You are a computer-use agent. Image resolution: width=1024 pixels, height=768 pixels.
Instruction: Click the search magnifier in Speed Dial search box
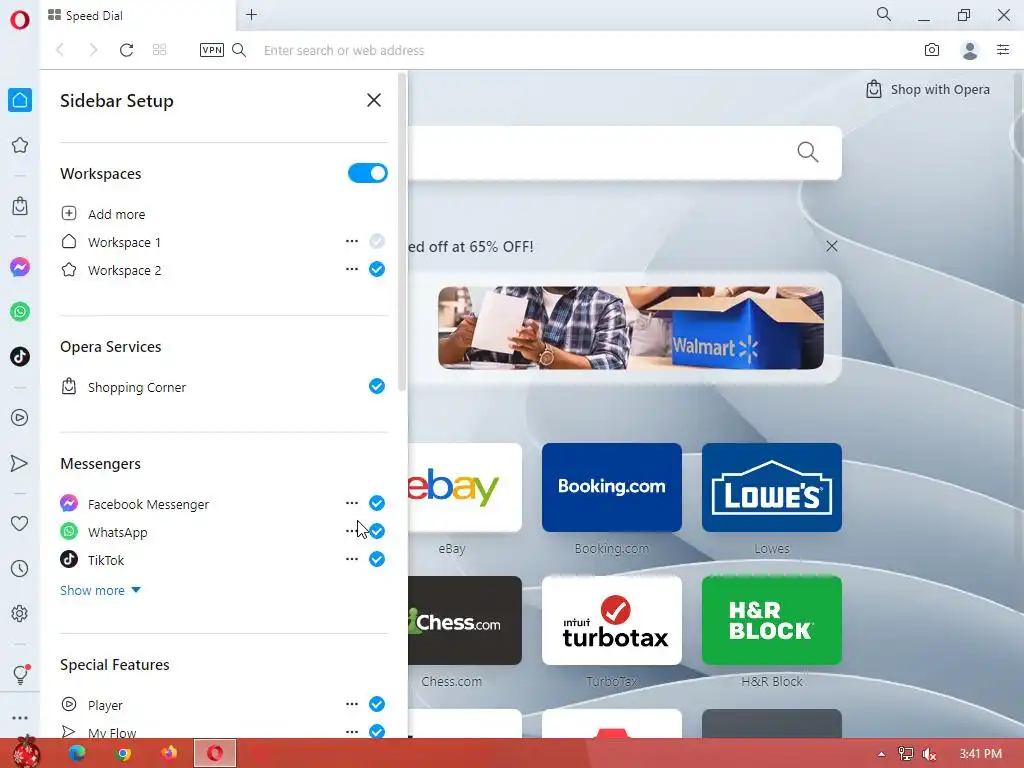pos(808,152)
